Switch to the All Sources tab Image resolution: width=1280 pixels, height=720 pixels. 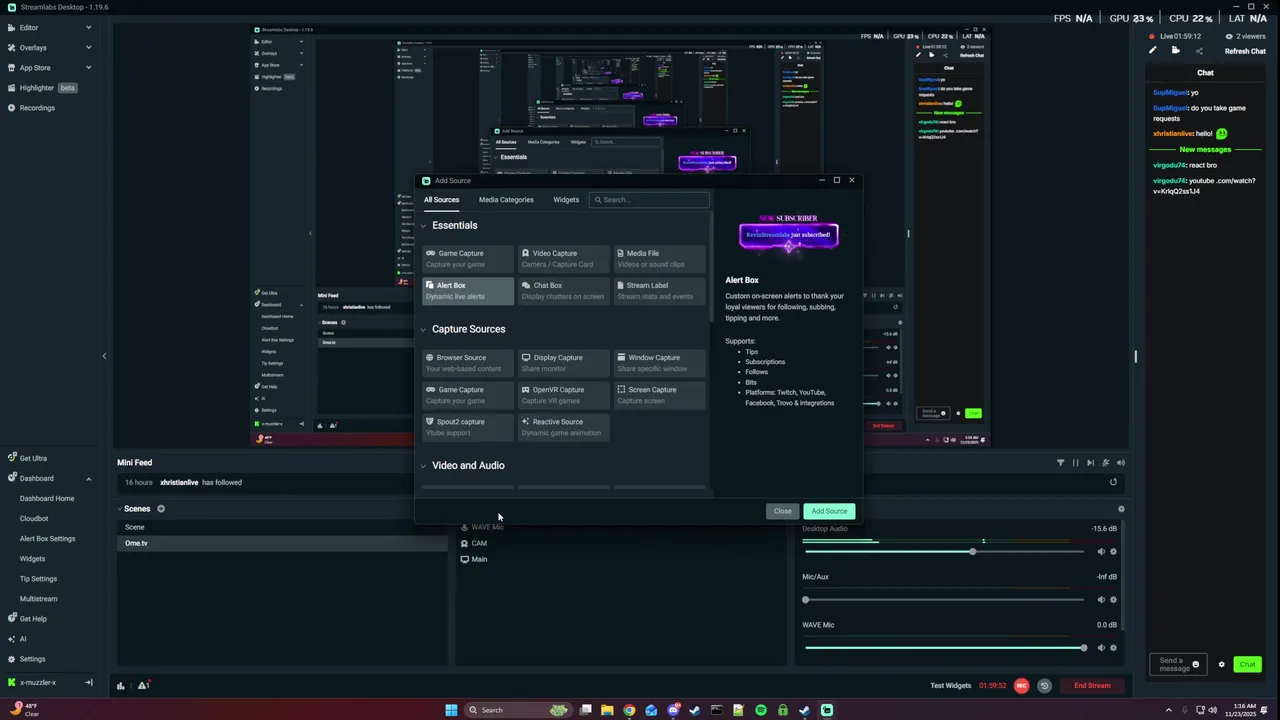[x=441, y=200]
